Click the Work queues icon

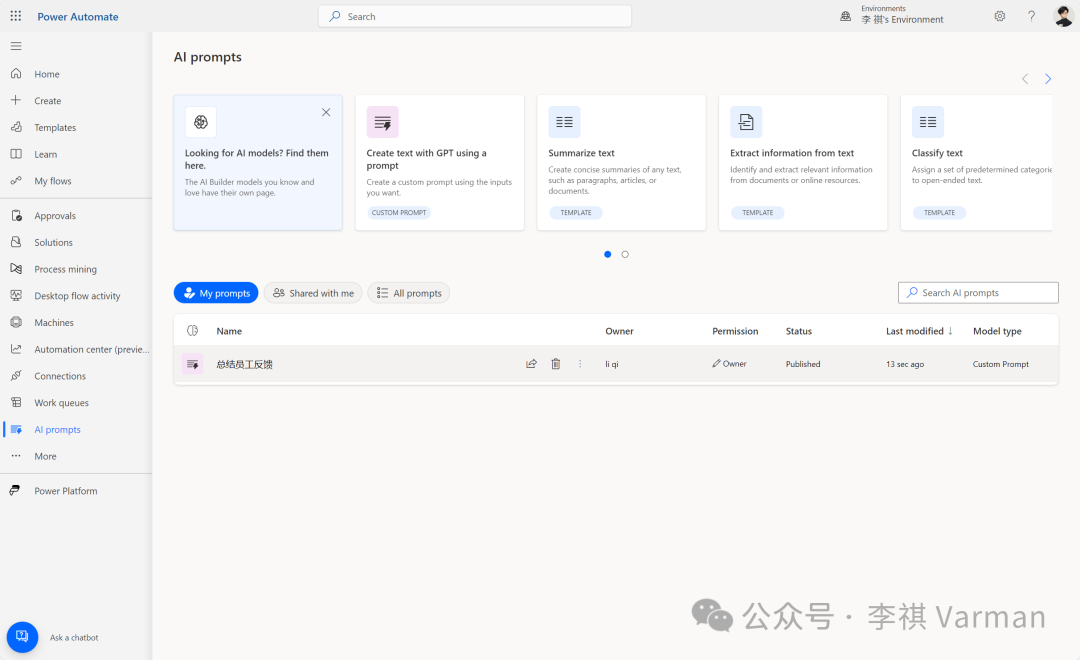(x=16, y=402)
